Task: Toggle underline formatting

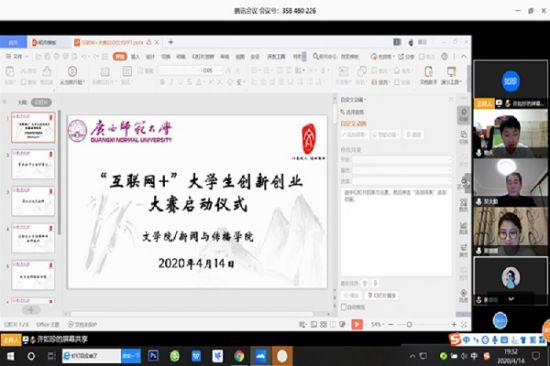Action: pyautogui.click(x=181, y=82)
